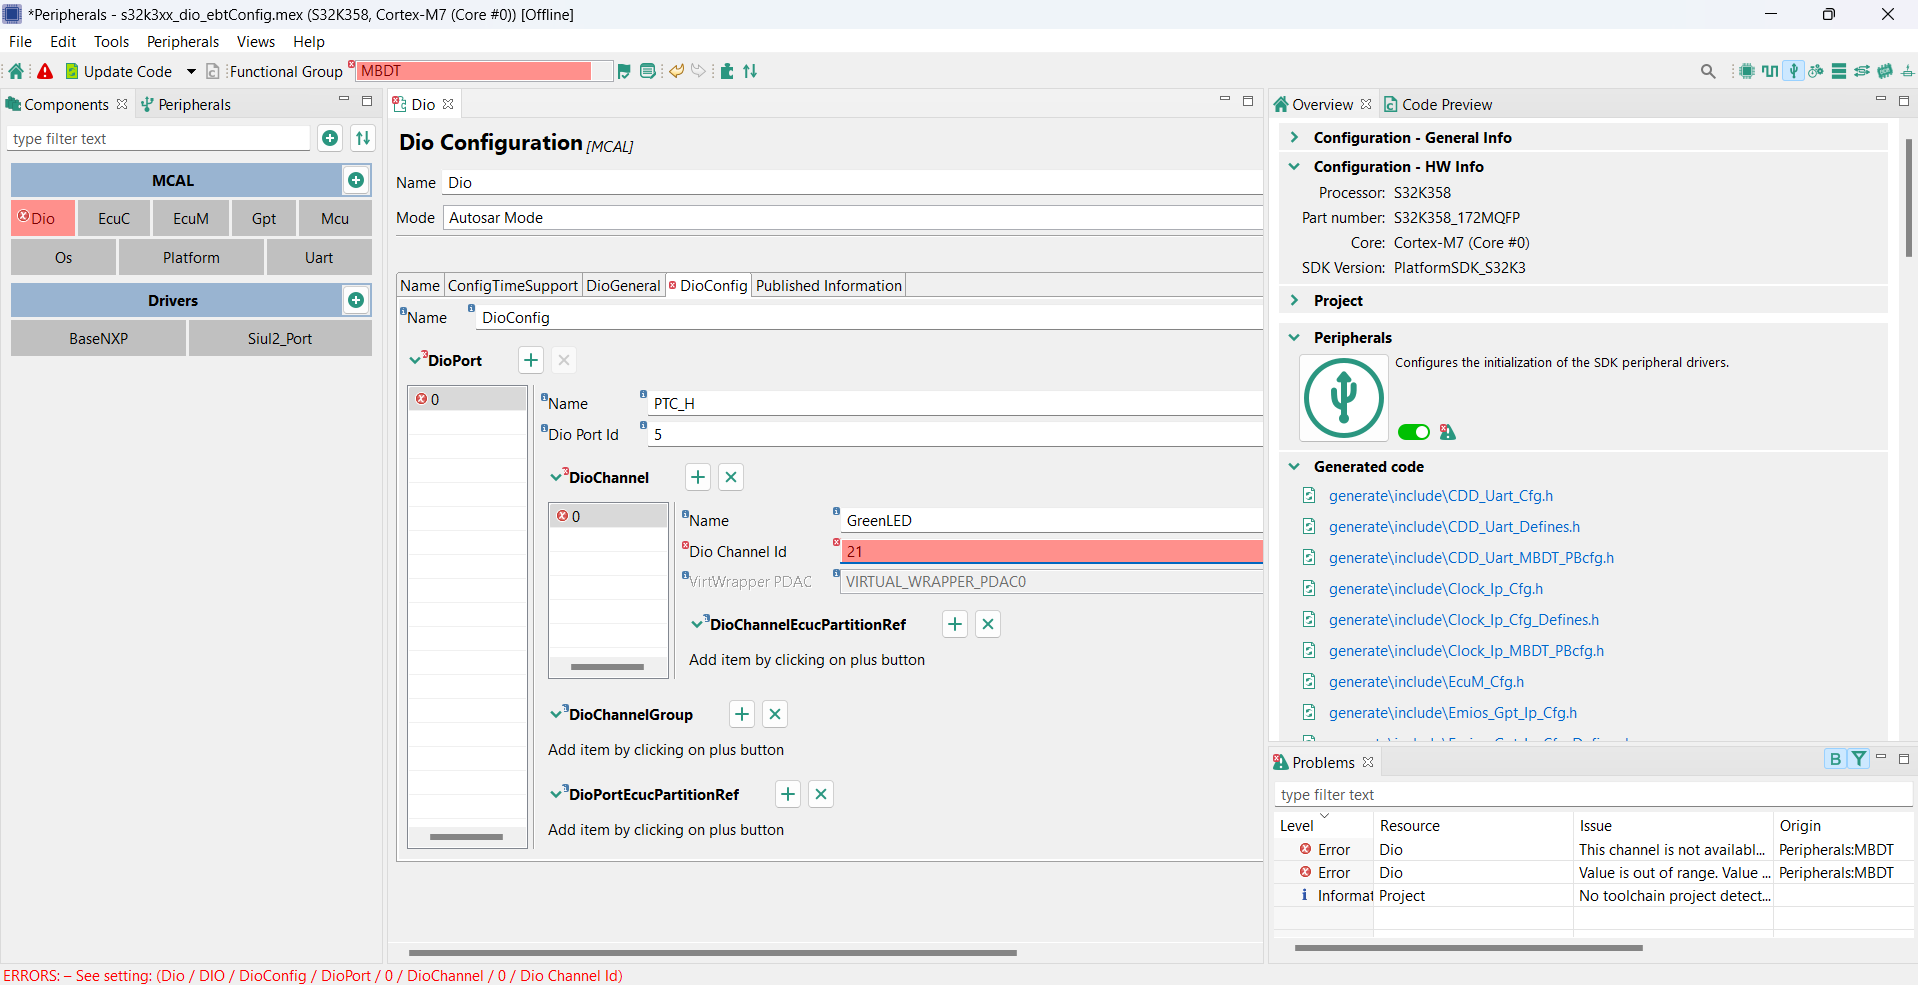Image resolution: width=1918 pixels, height=985 pixels.
Task: Open the generate\include\EcuM_Cfg.h link
Action: 1426,681
